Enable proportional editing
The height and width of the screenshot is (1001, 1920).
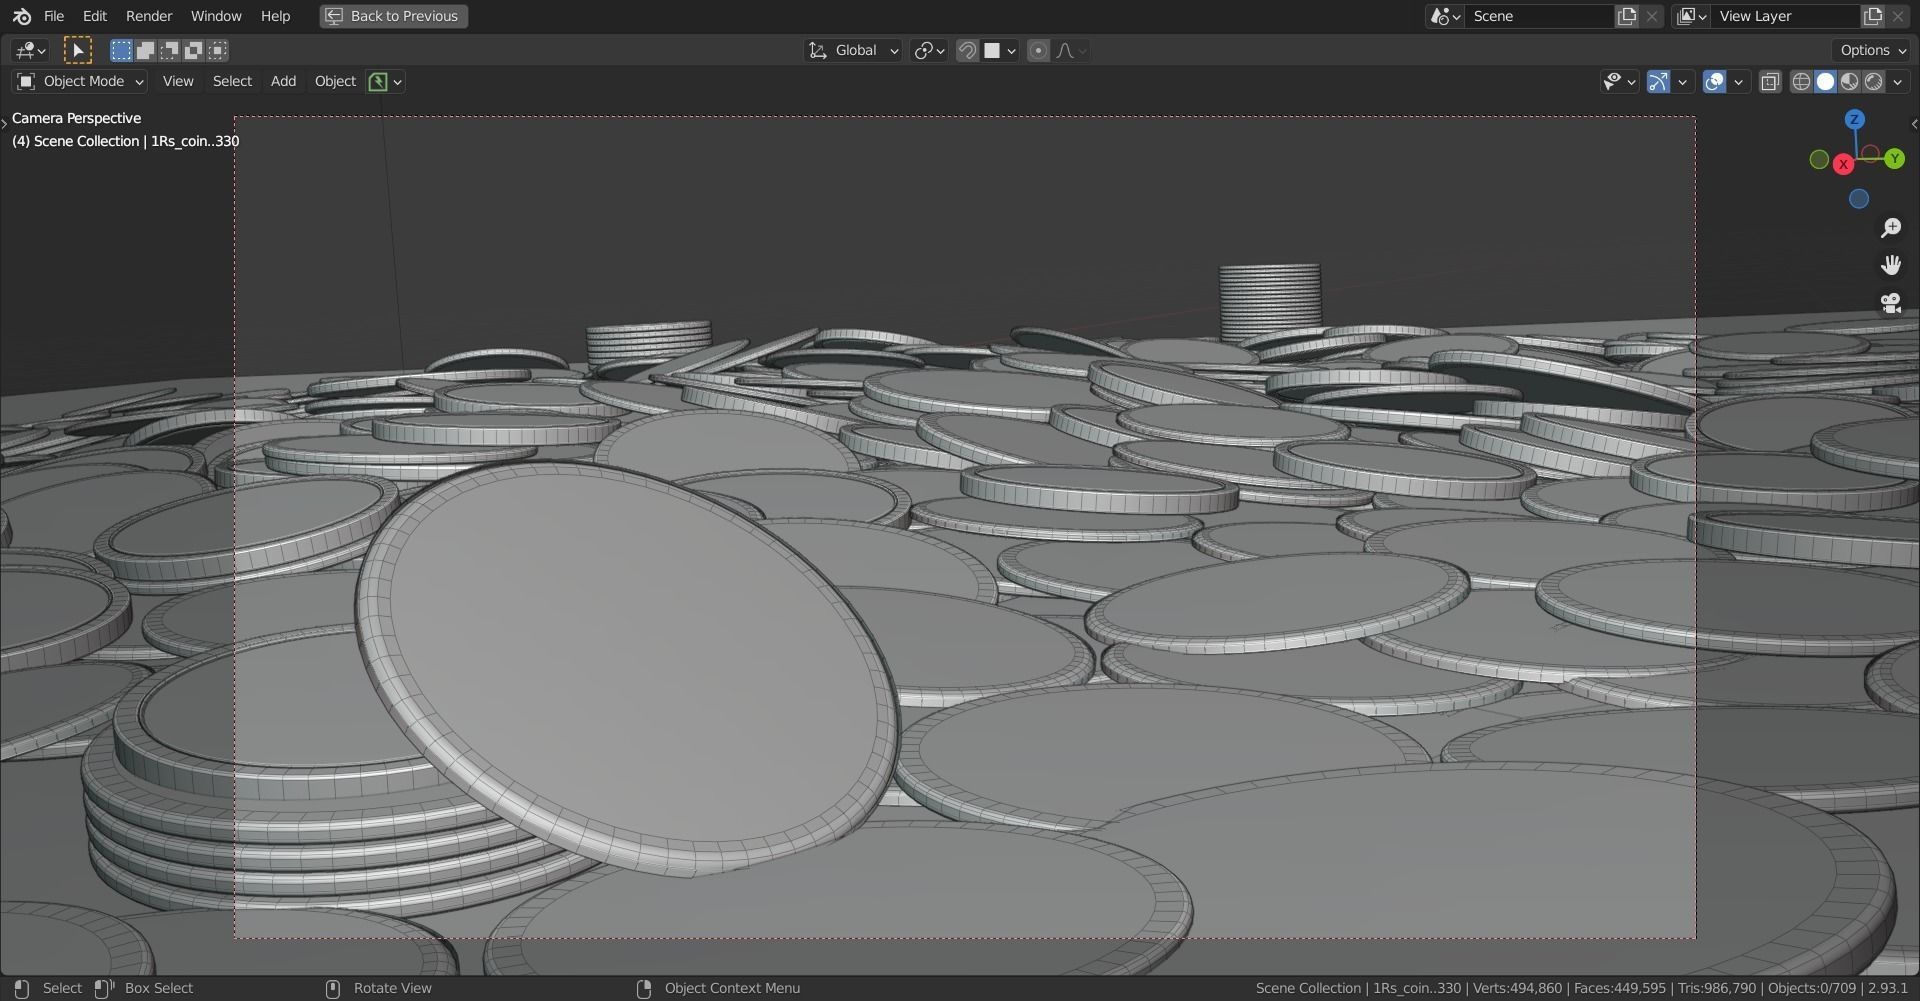(1038, 50)
